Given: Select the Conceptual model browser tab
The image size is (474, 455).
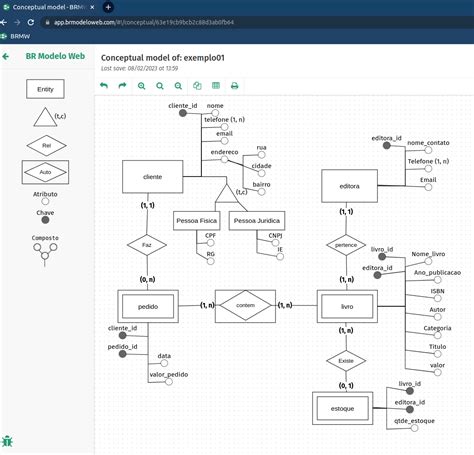Looking at the screenshot, I should tap(48, 7).
